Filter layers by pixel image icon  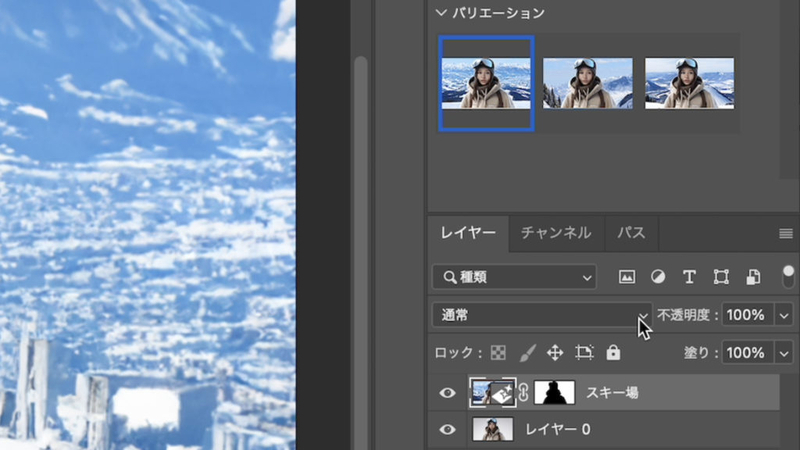pyautogui.click(x=627, y=277)
